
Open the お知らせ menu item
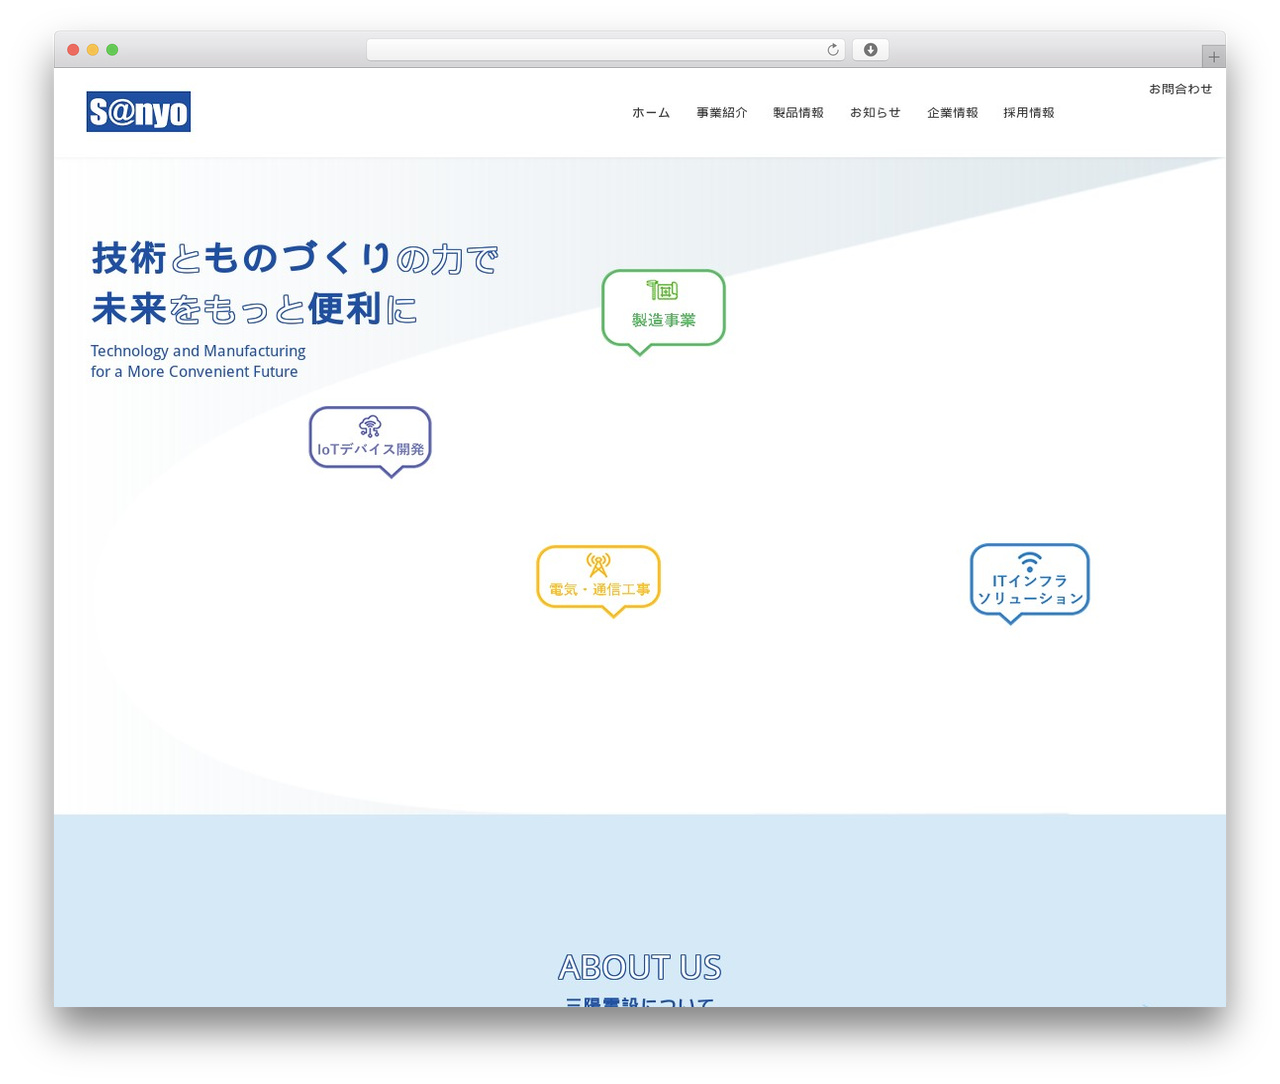(x=875, y=113)
